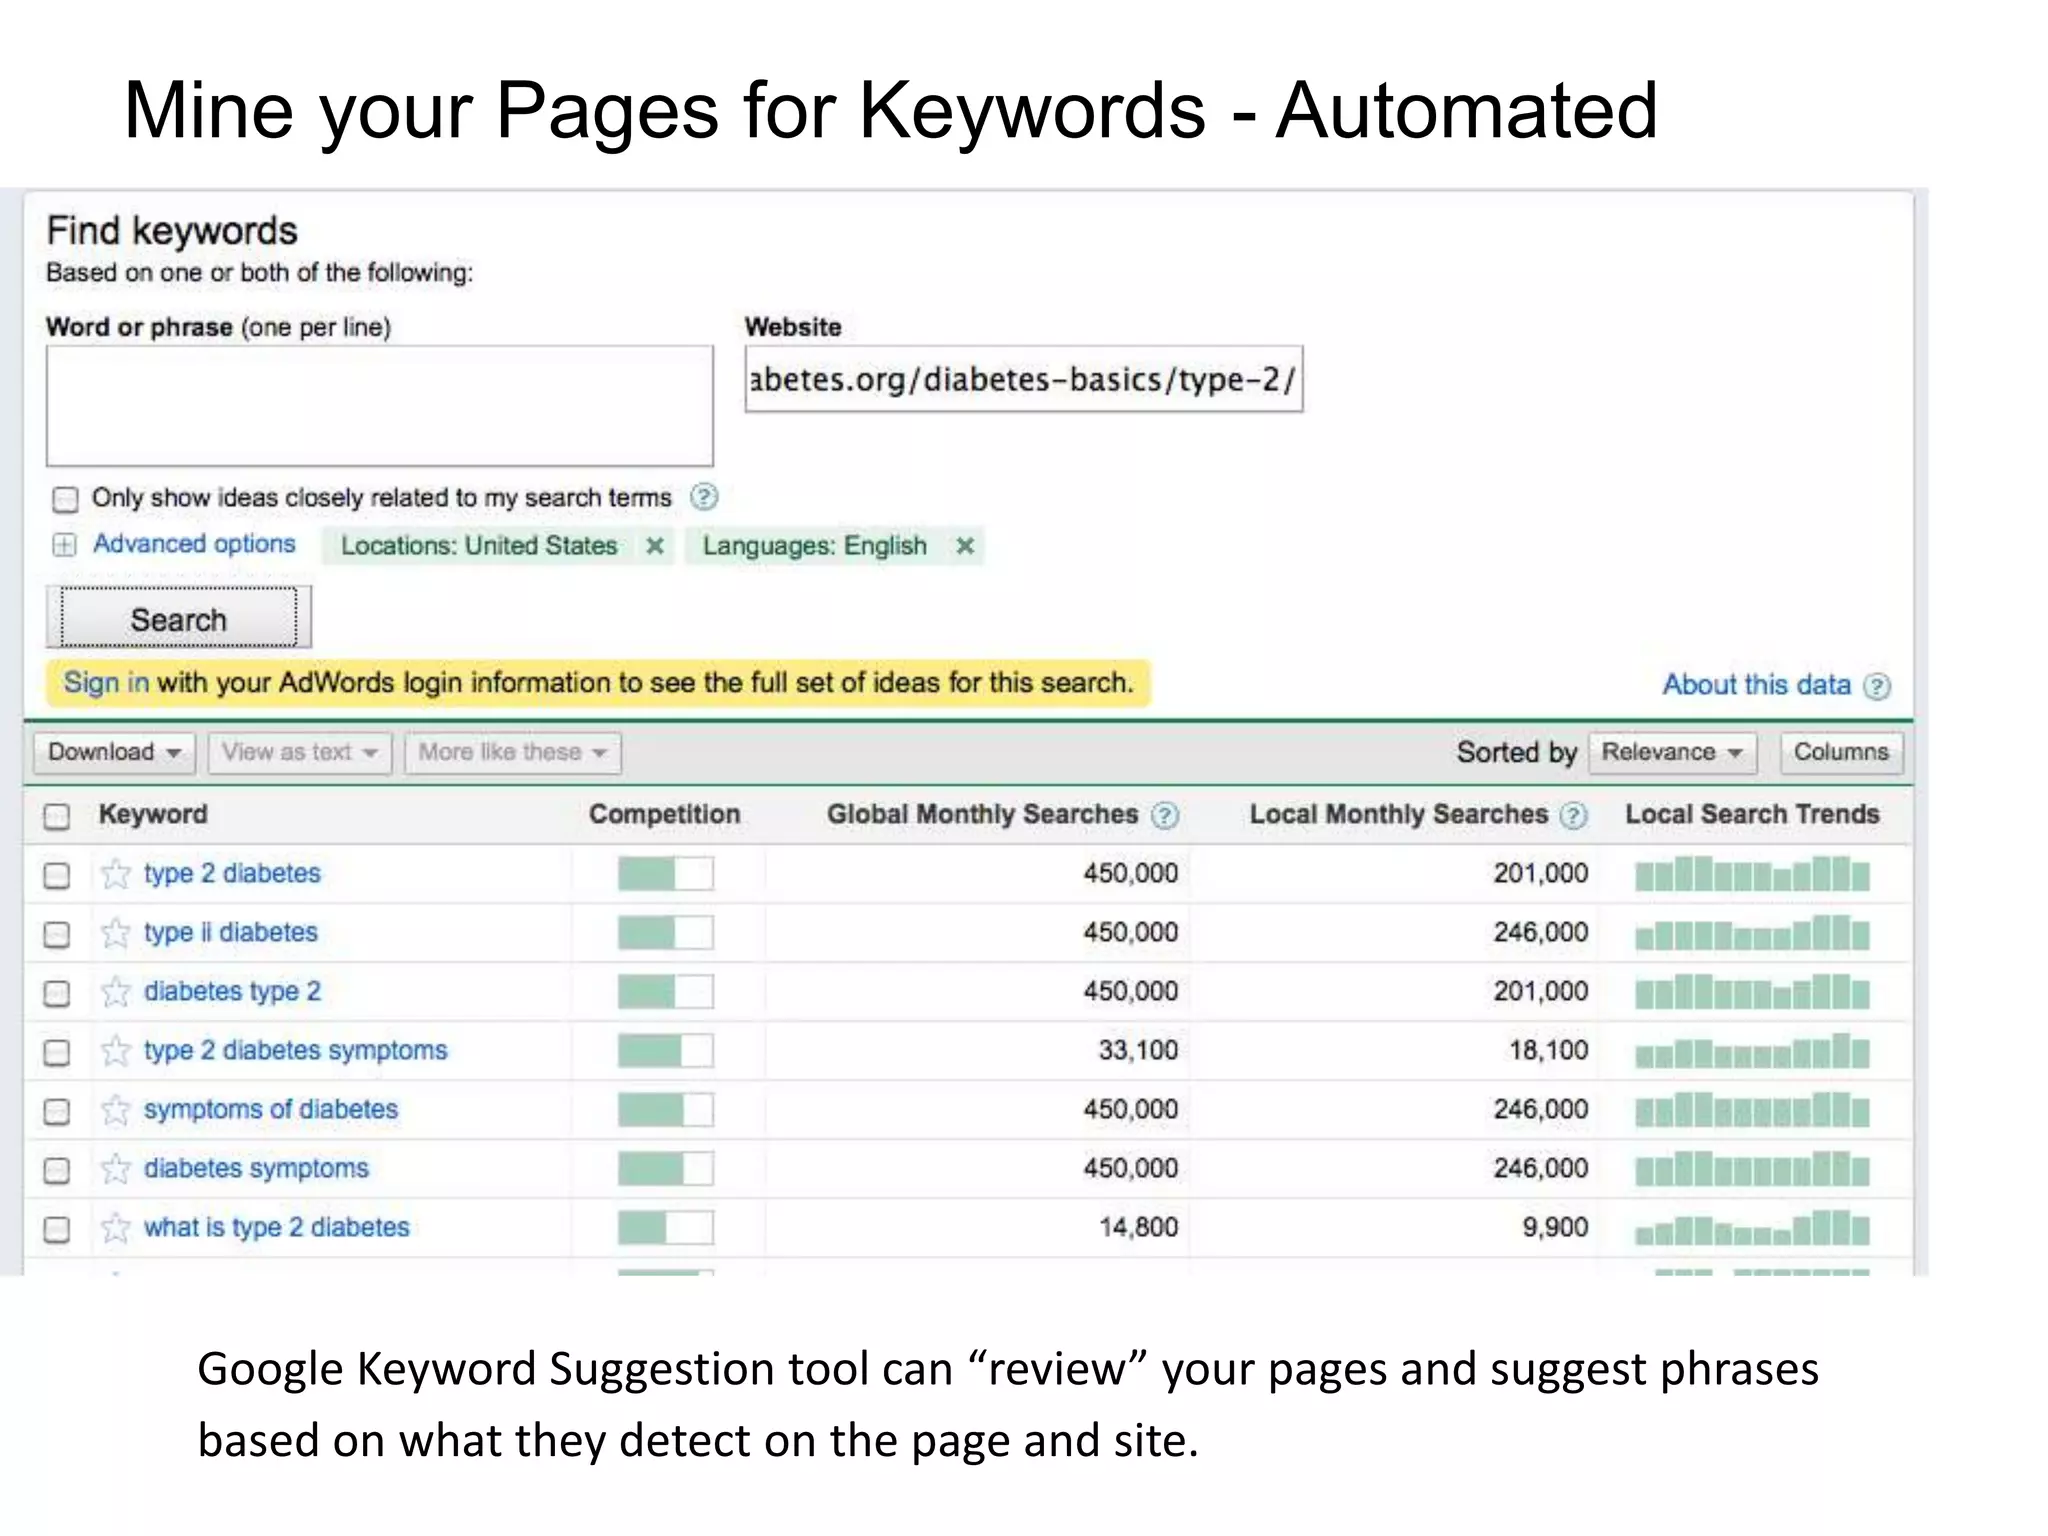Check the 'type 2 diabetes' row checkbox
Screen dimensions: 2048x1536
tap(57, 875)
